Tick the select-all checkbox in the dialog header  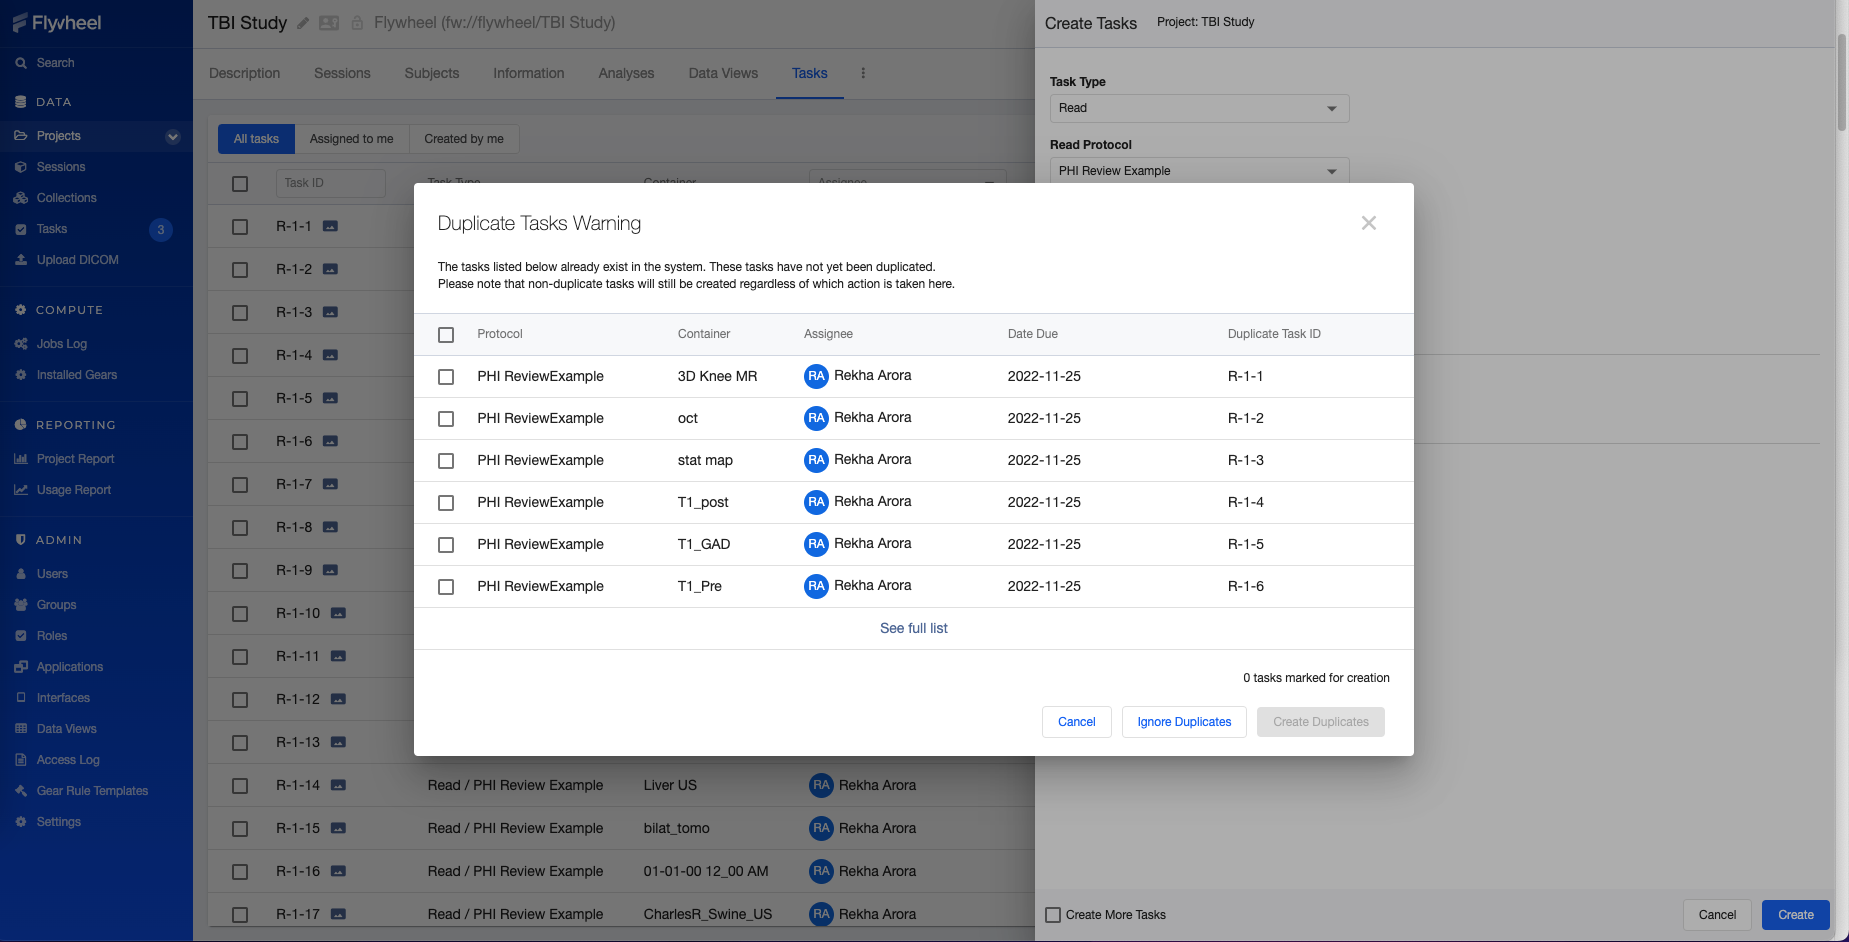coord(446,335)
